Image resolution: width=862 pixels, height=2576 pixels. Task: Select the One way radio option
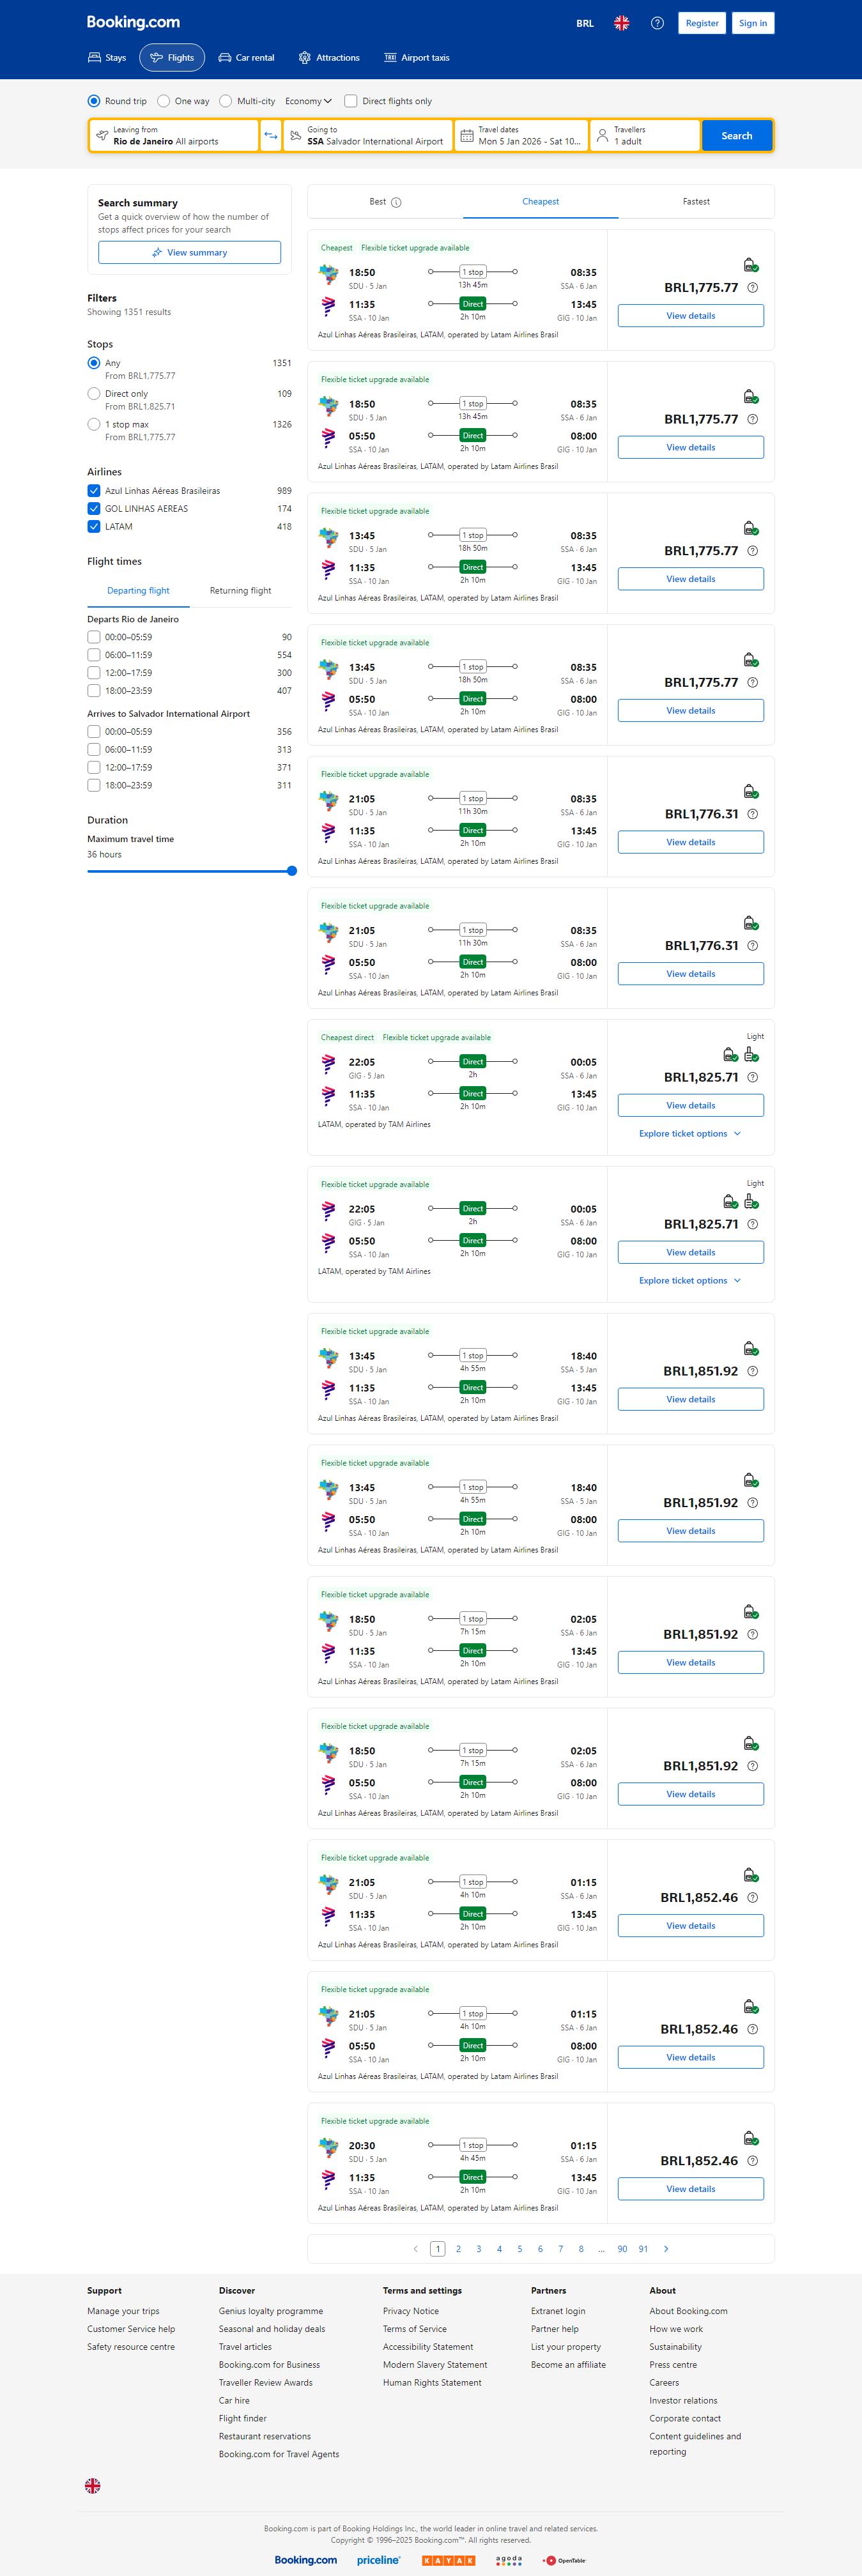pos(164,101)
